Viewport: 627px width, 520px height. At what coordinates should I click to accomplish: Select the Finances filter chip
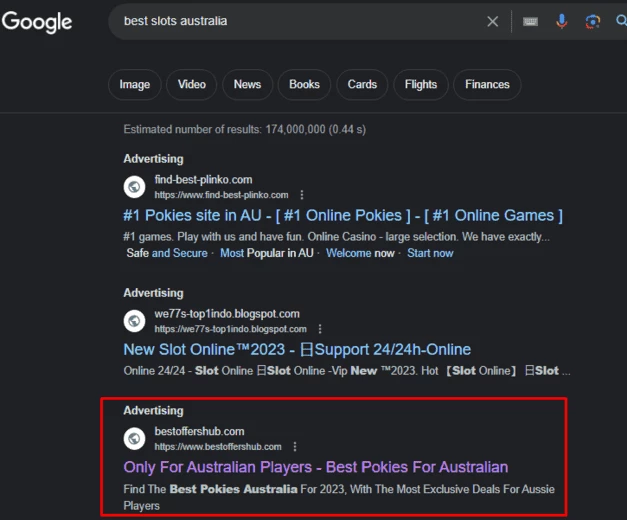[x=487, y=84]
